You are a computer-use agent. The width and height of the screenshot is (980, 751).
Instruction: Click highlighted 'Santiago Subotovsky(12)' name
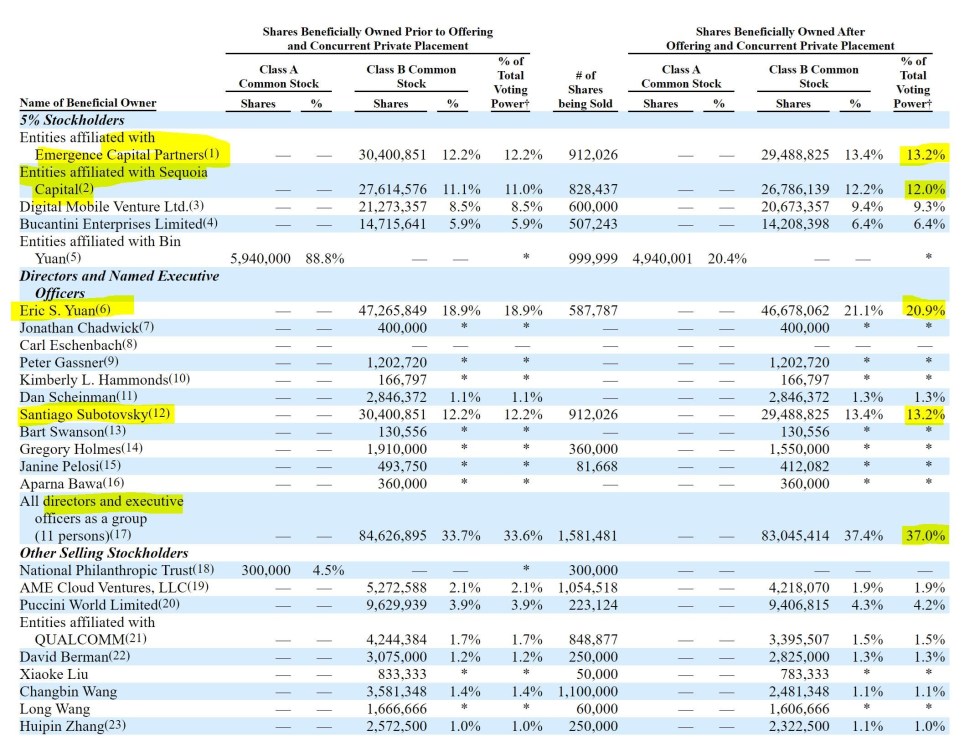pos(94,414)
